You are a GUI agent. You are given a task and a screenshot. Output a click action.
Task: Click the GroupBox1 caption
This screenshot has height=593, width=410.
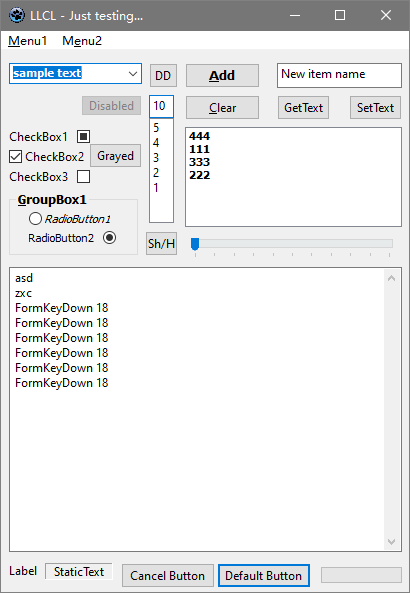[52, 200]
